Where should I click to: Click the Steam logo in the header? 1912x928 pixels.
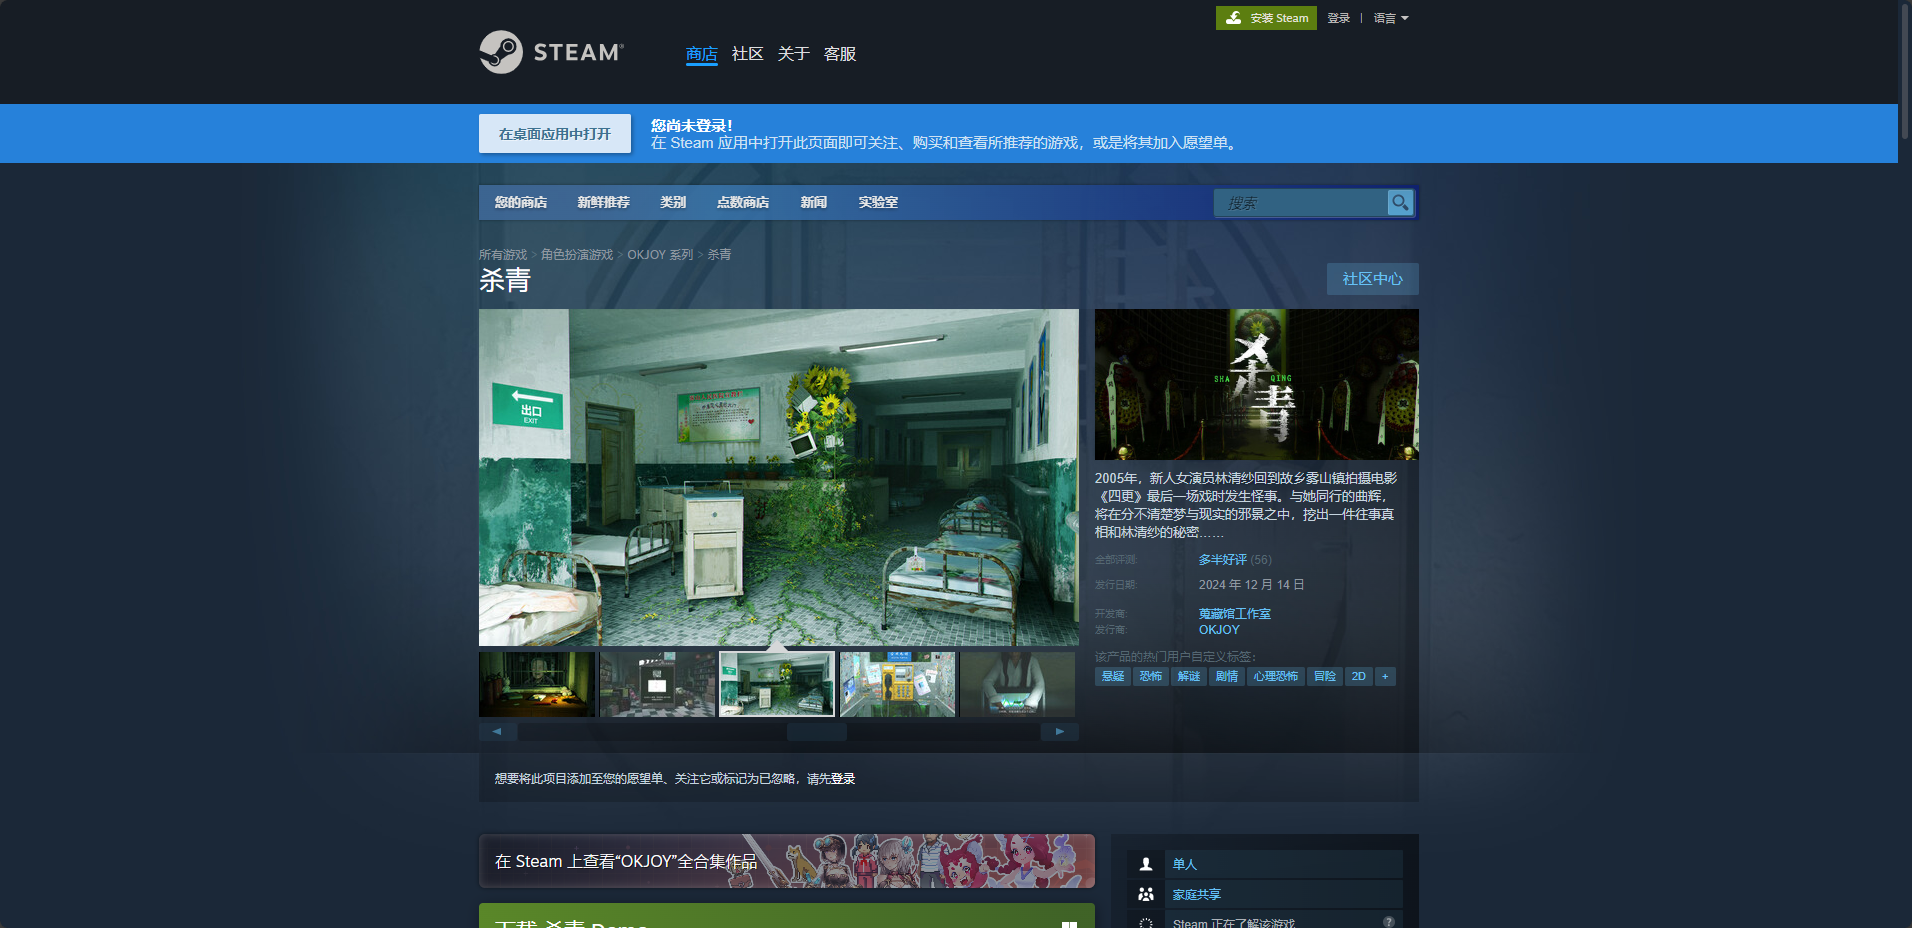[551, 52]
